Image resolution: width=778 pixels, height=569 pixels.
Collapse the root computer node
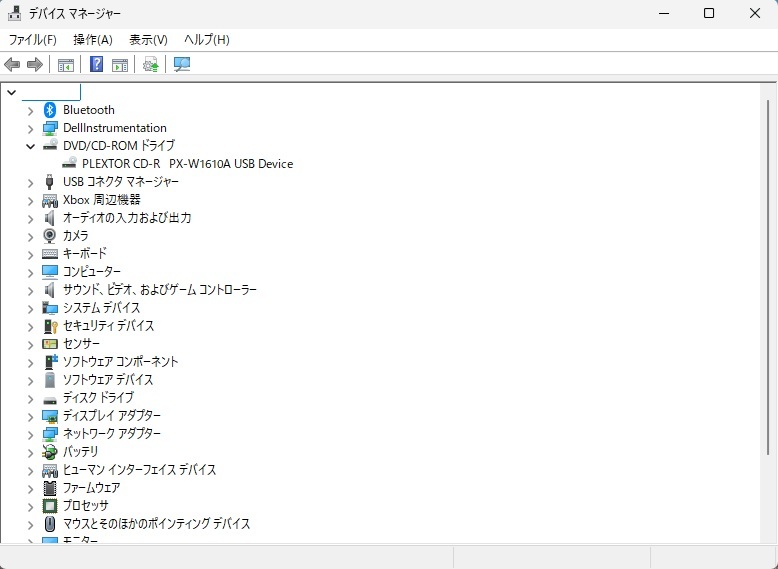click(x=11, y=92)
